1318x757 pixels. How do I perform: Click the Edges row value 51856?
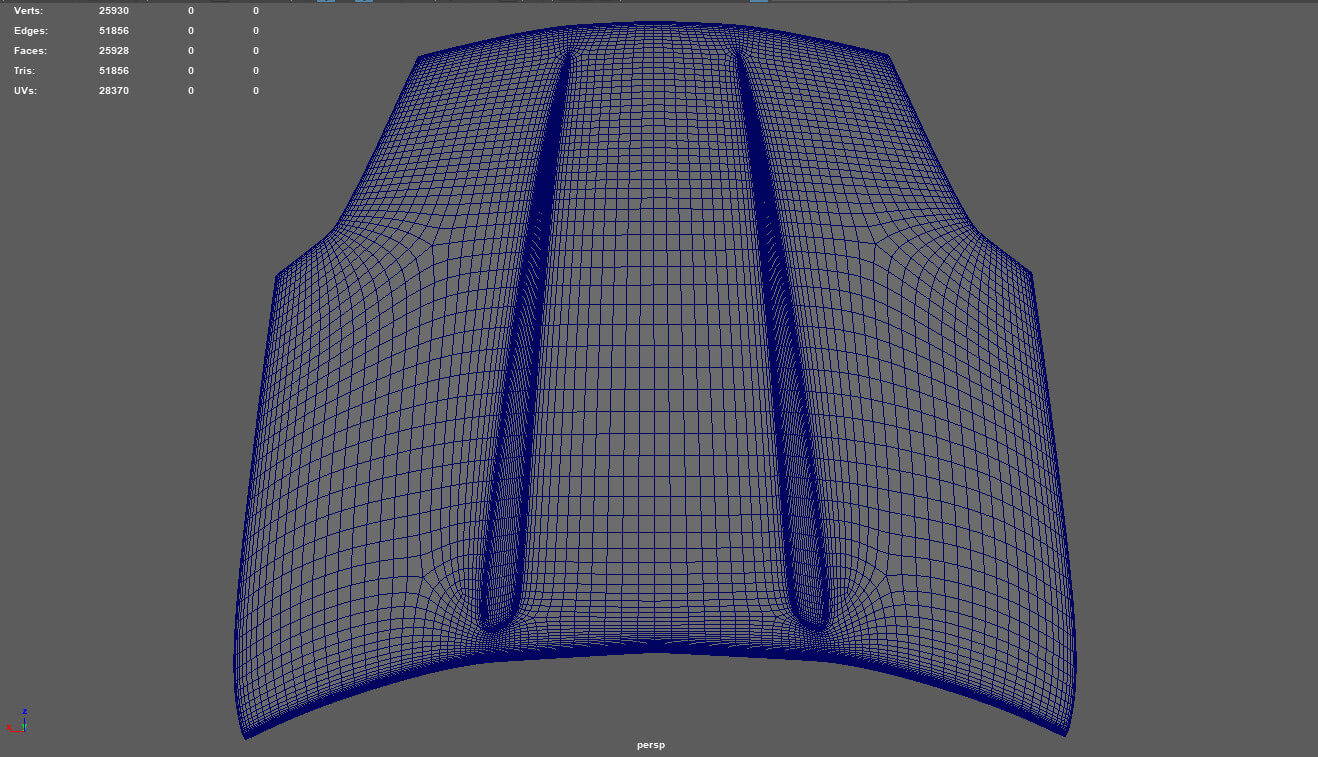click(x=114, y=31)
